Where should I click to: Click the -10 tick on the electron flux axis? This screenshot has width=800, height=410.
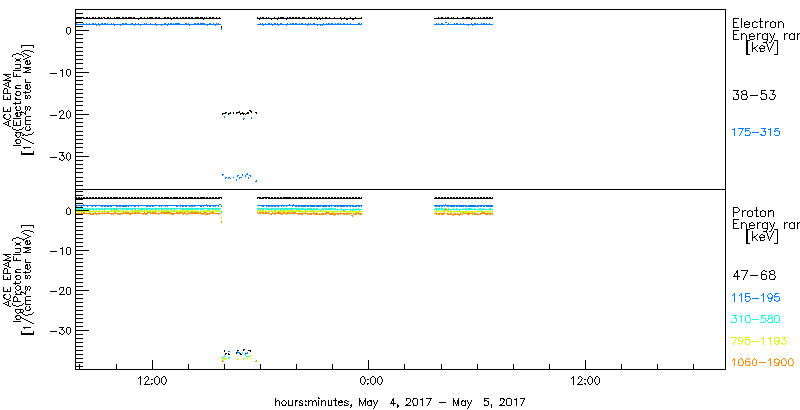pyautogui.click(x=60, y=72)
